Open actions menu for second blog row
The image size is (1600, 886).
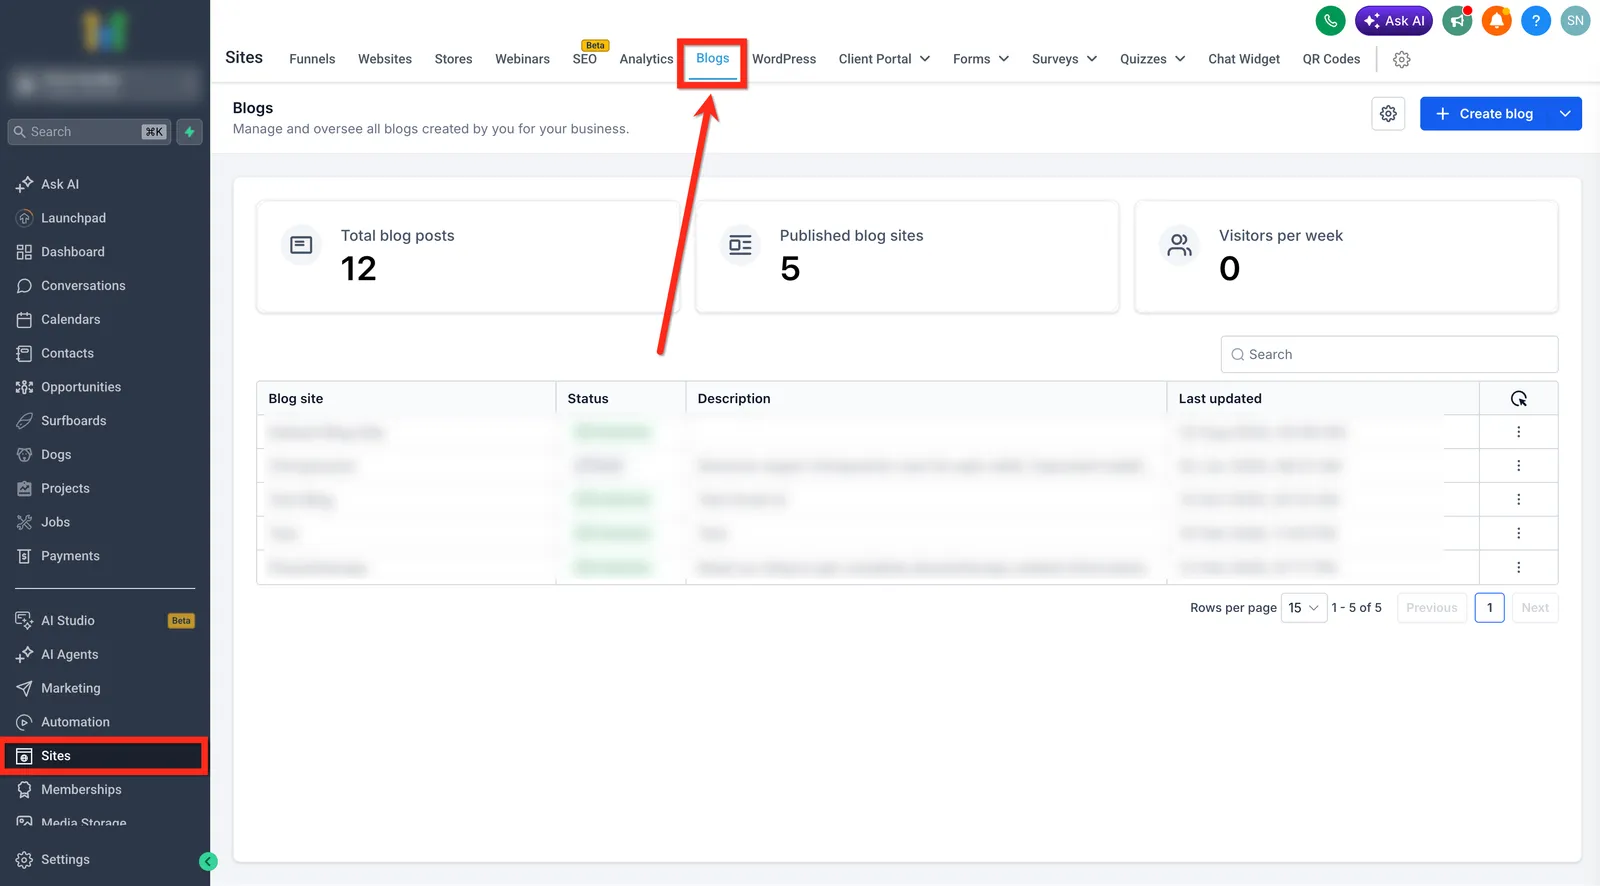click(x=1518, y=466)
